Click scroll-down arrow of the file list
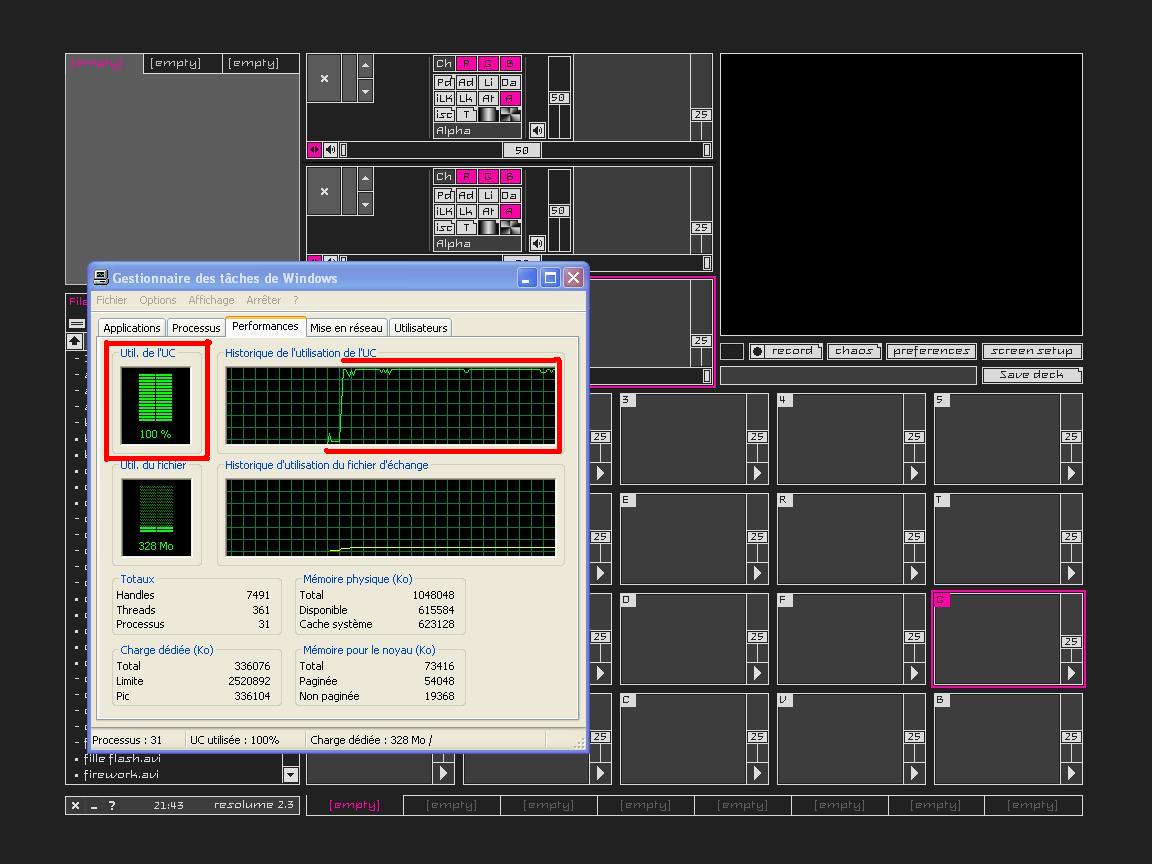 (290, 774)
